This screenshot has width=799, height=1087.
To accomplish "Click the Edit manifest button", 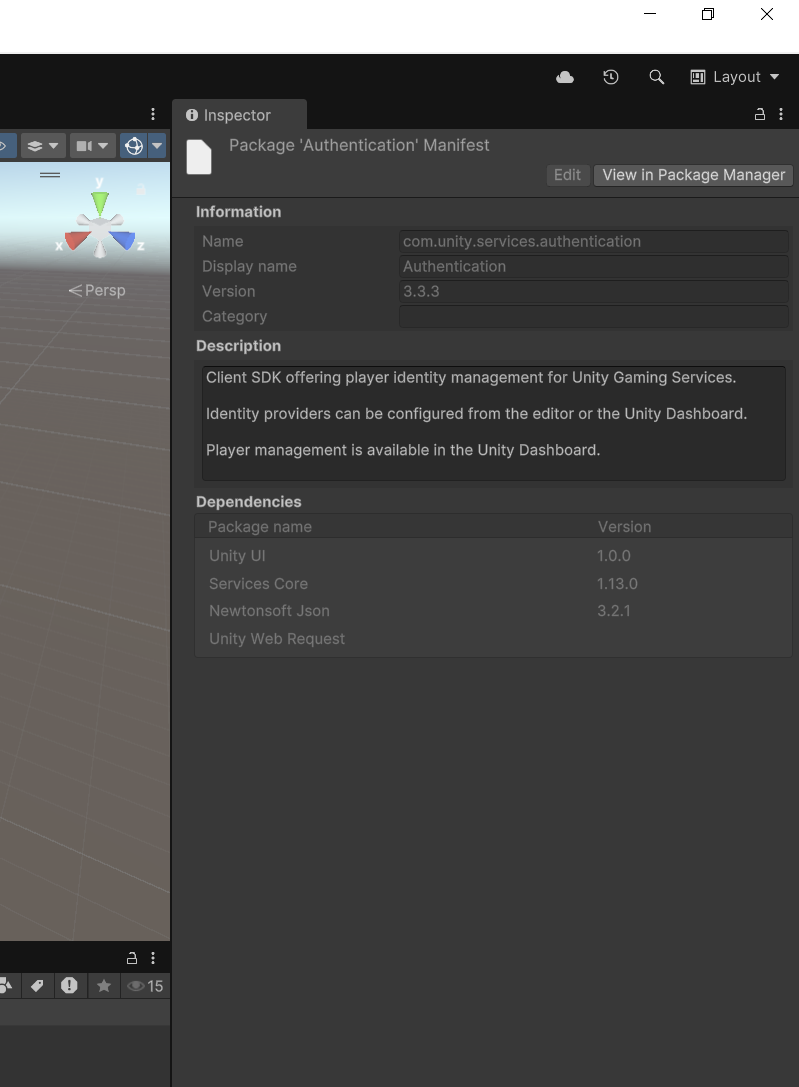I will [x=568, y=175].
